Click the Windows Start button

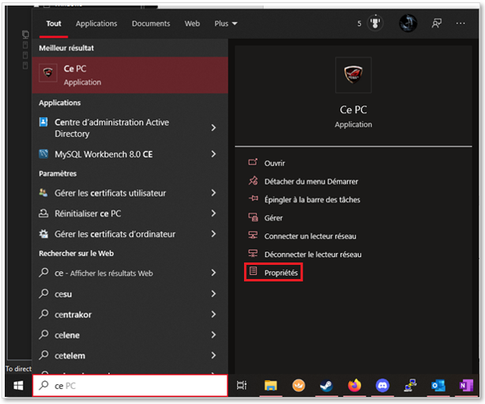19,386
